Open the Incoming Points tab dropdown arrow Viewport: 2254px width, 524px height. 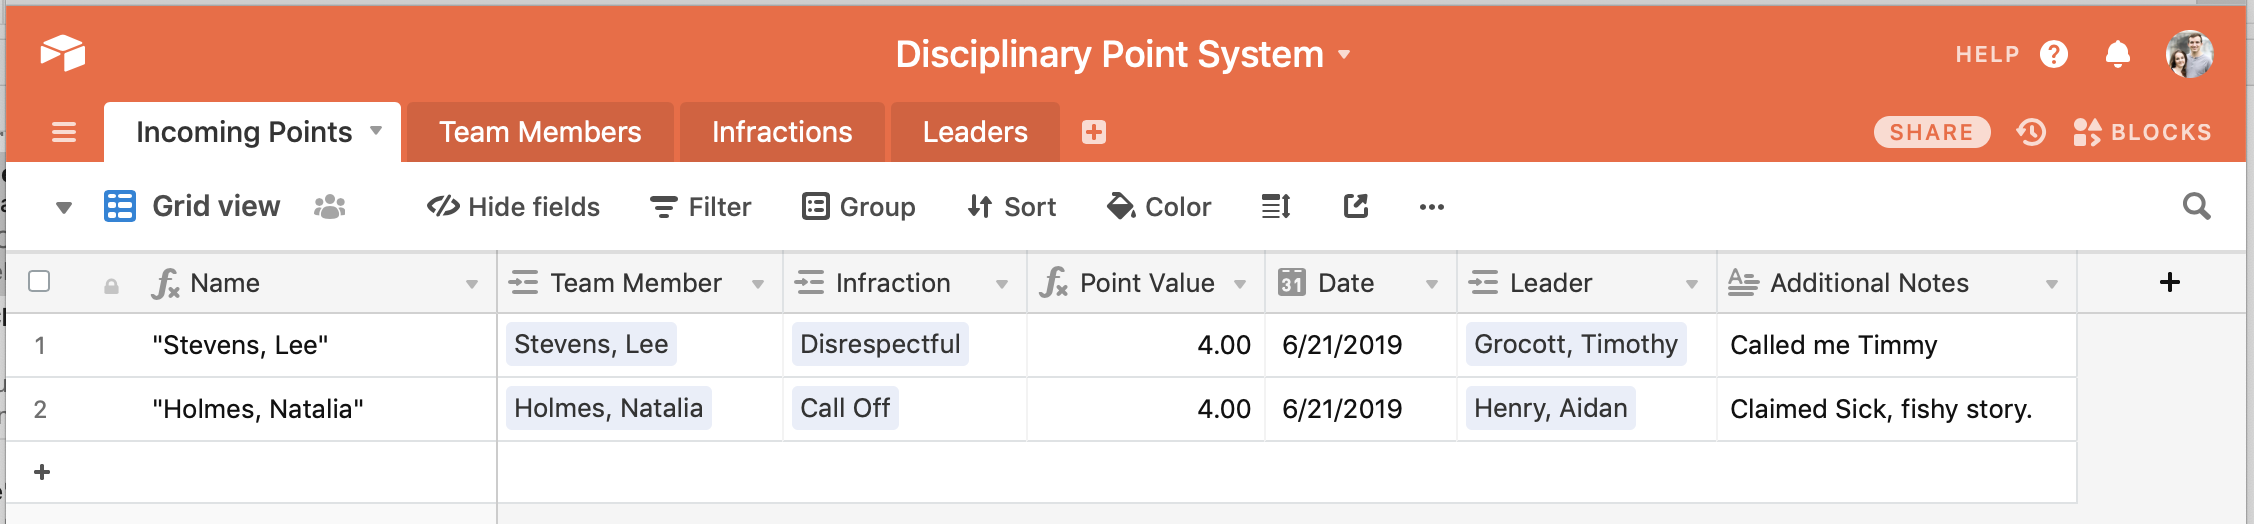click(x=376, y=131)
